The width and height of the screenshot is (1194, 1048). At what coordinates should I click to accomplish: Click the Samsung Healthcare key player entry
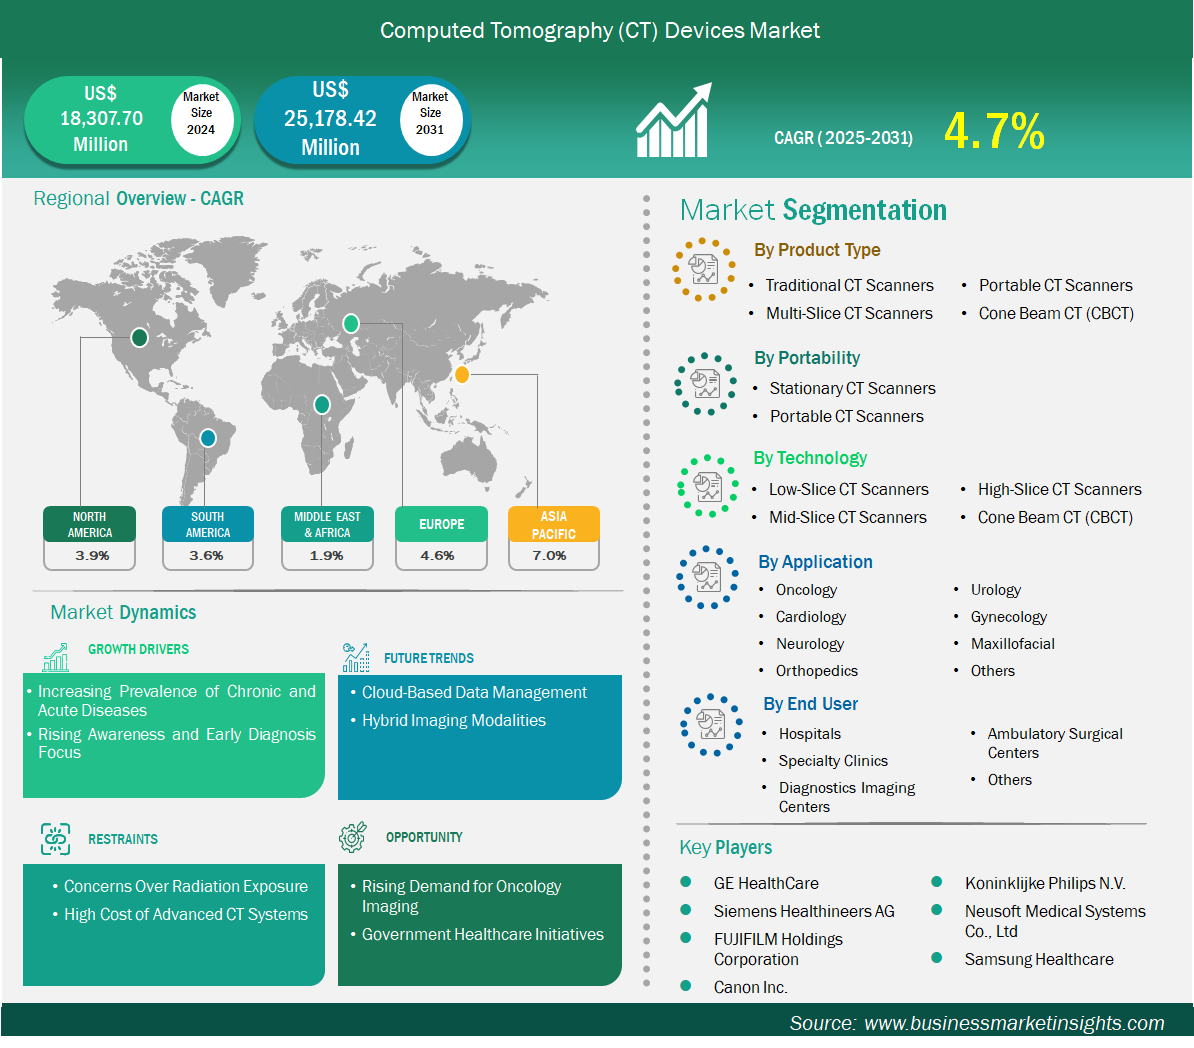1038,959
